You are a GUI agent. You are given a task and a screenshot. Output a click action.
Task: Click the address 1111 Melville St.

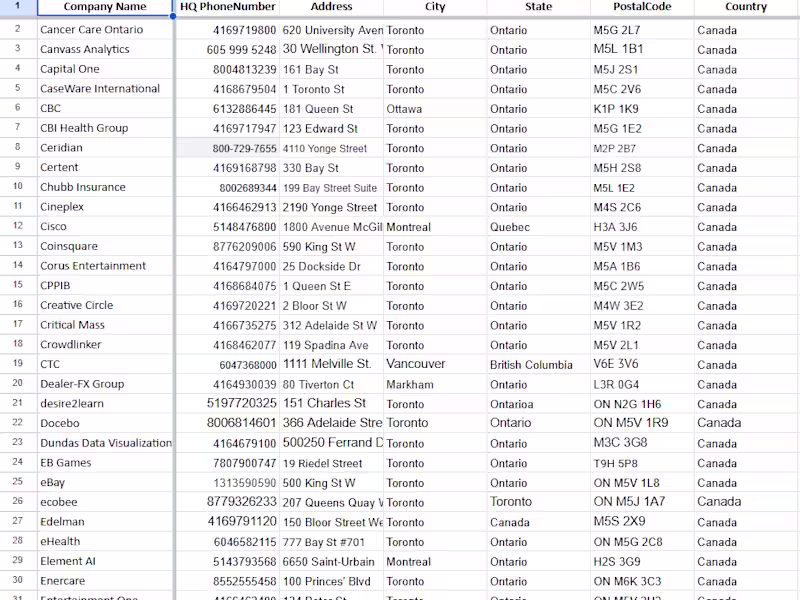(x=332, y=364)
